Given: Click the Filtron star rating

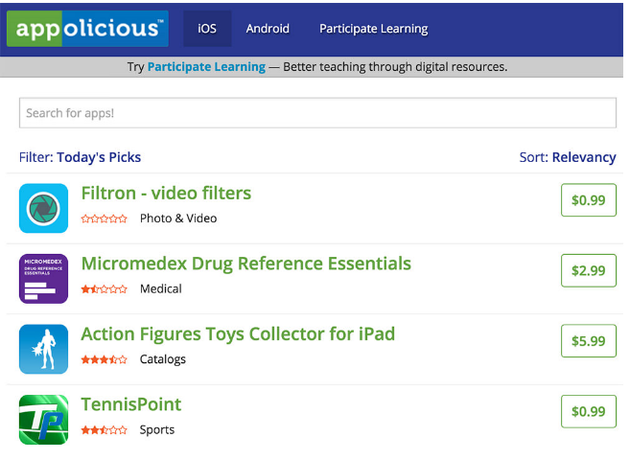Looking at the screenshot, I should [x=104, y=219].
